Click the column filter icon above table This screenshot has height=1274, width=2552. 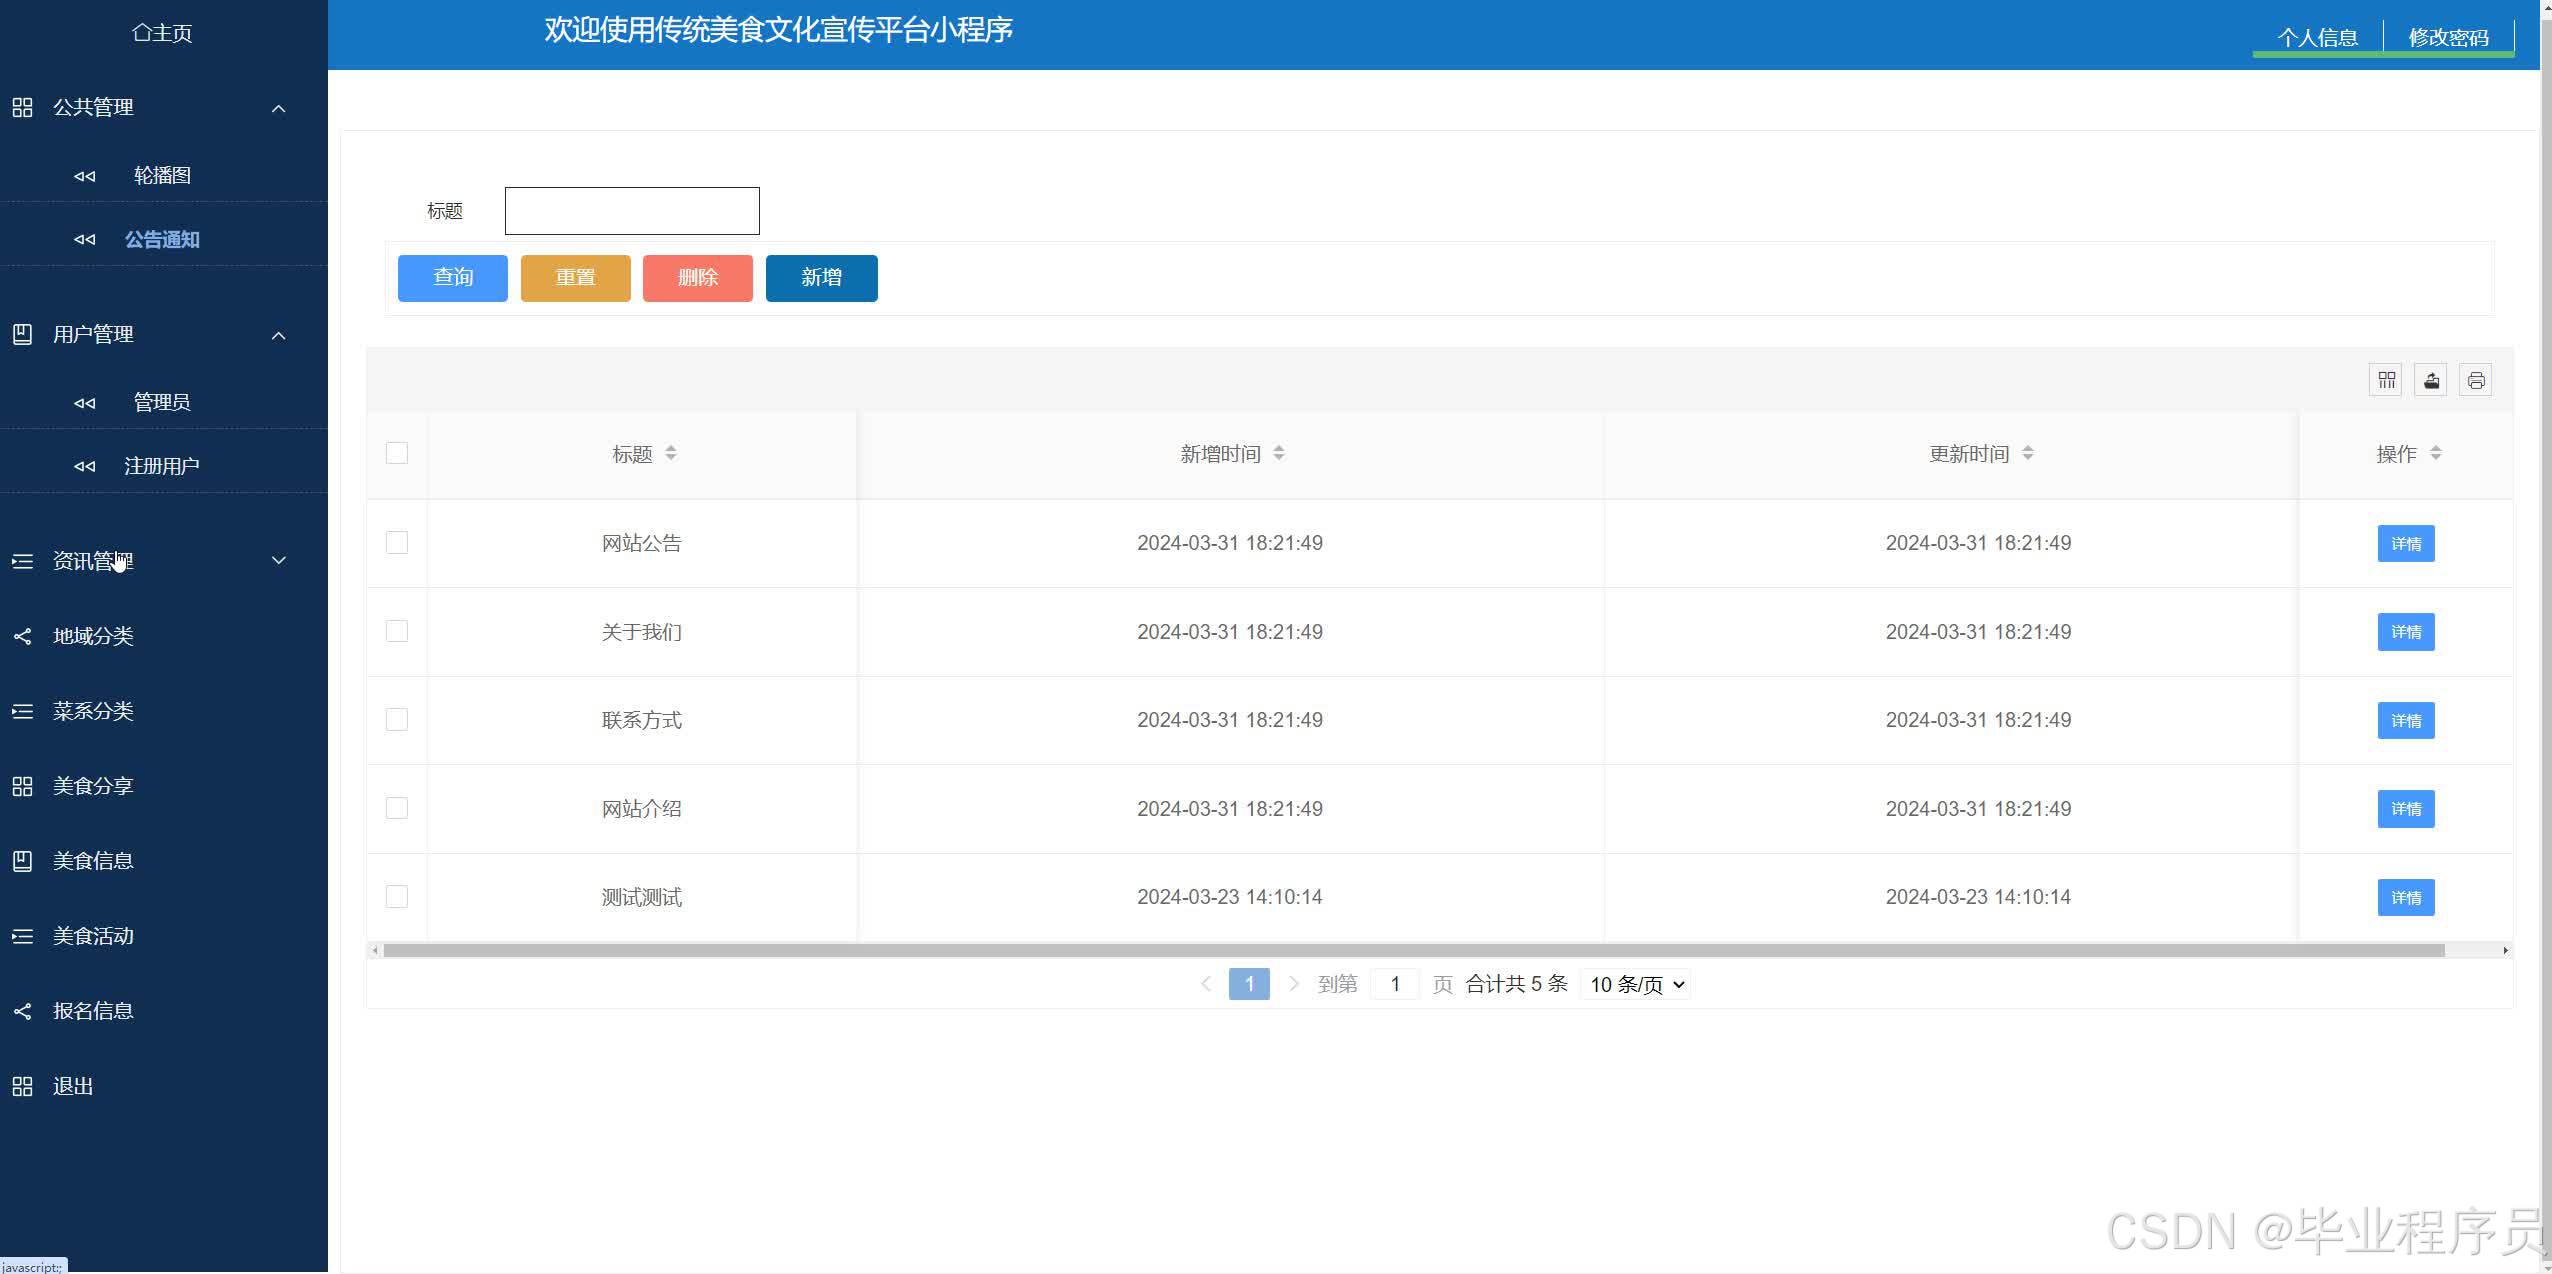[x=2386, y=380]
